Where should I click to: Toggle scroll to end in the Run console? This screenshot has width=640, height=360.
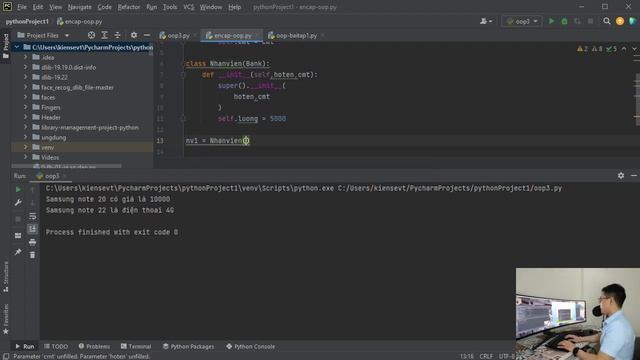click(33, 229)
